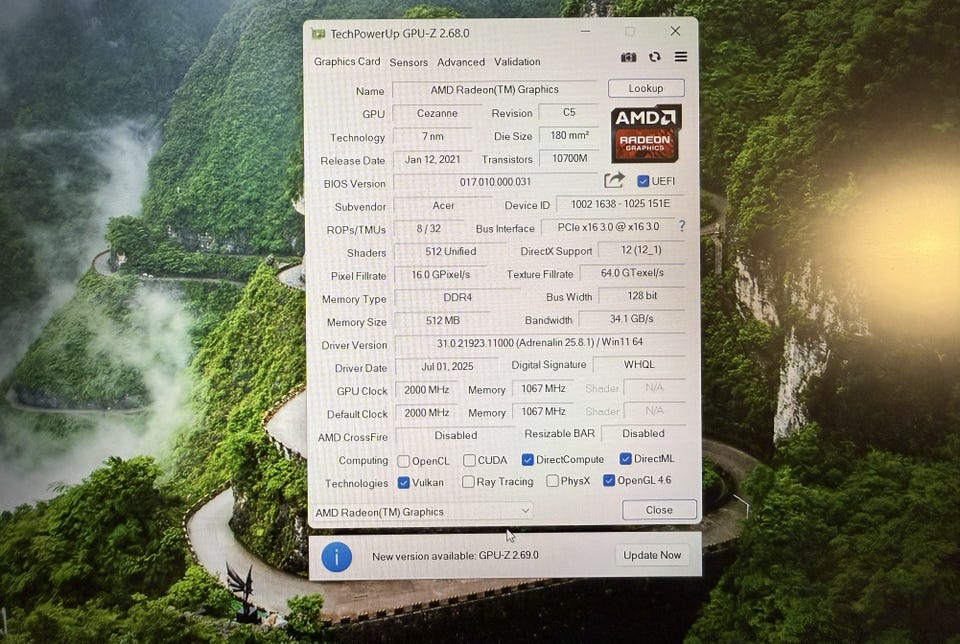Click the Release Date value Jan 12, 2021
The width and height of the screenshot is (960, 644).
432,159
